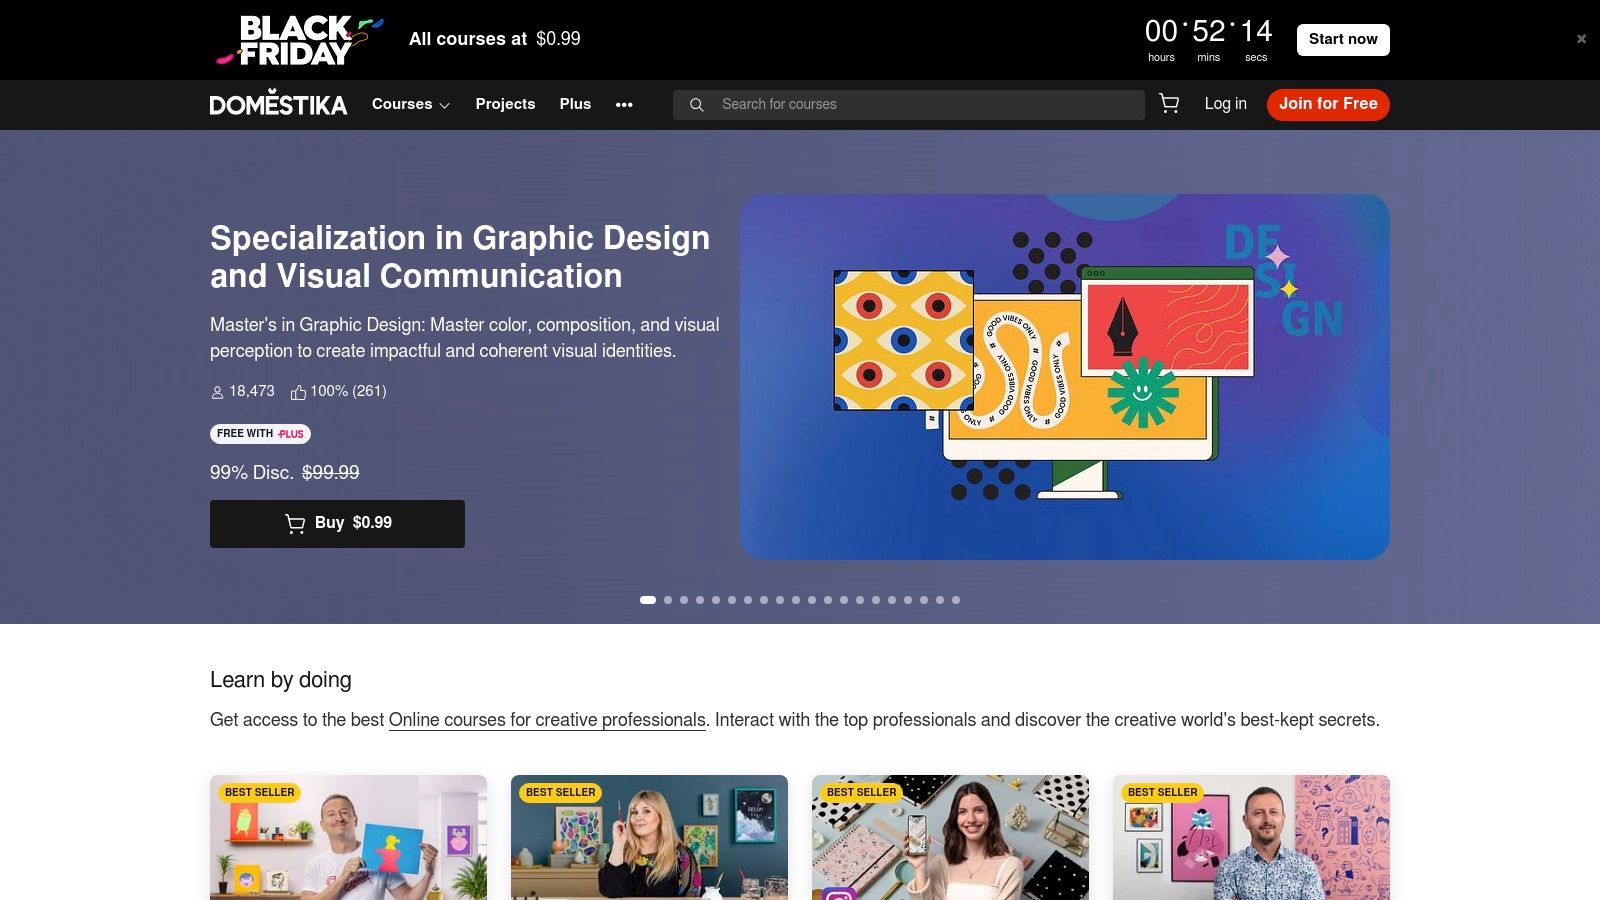
Task: Select the first (active) carousel indicator
Action: tap(648, 600)
